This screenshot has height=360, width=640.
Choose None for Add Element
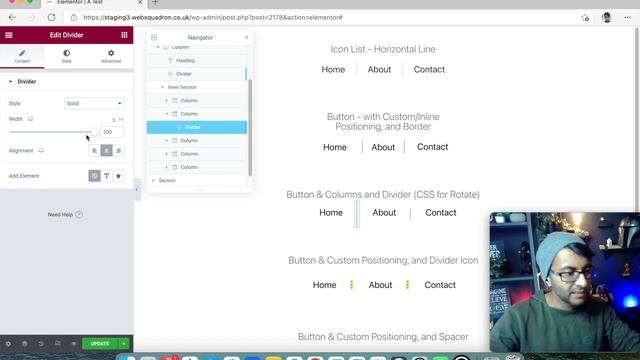(x=94, y=176)
